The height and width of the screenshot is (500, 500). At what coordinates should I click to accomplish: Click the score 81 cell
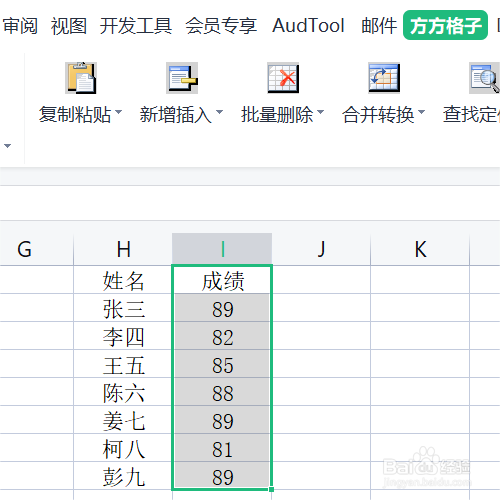click(x=222, y=448)
